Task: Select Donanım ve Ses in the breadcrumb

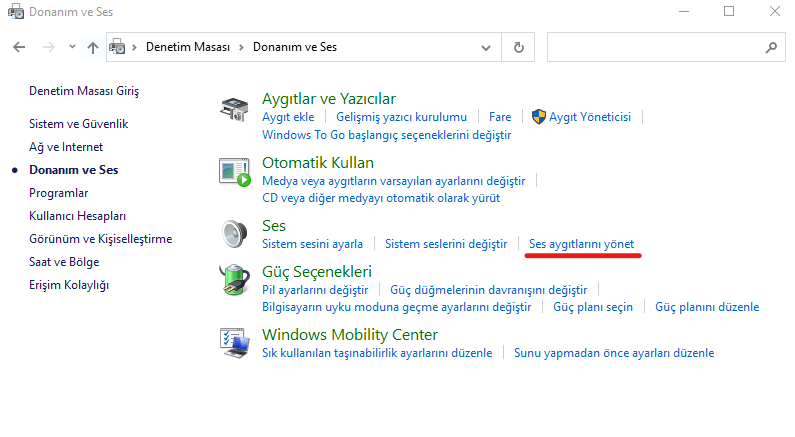Action: [295, 47]
